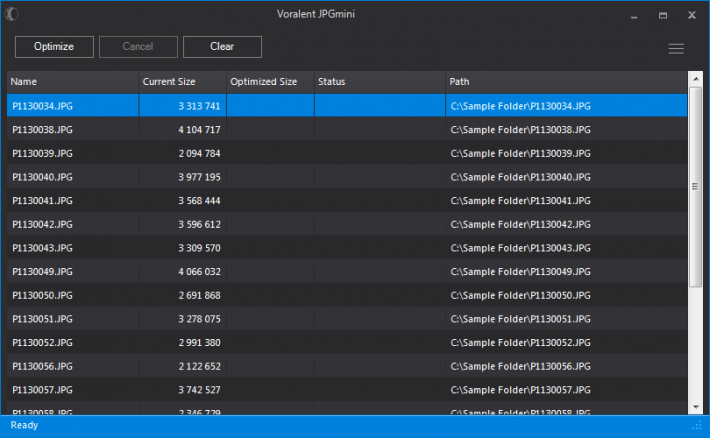This screenshot has width=710, height=438.
Task: Click path C:\Sample Folder\P1130043.JPG
Action: (520, 248)
